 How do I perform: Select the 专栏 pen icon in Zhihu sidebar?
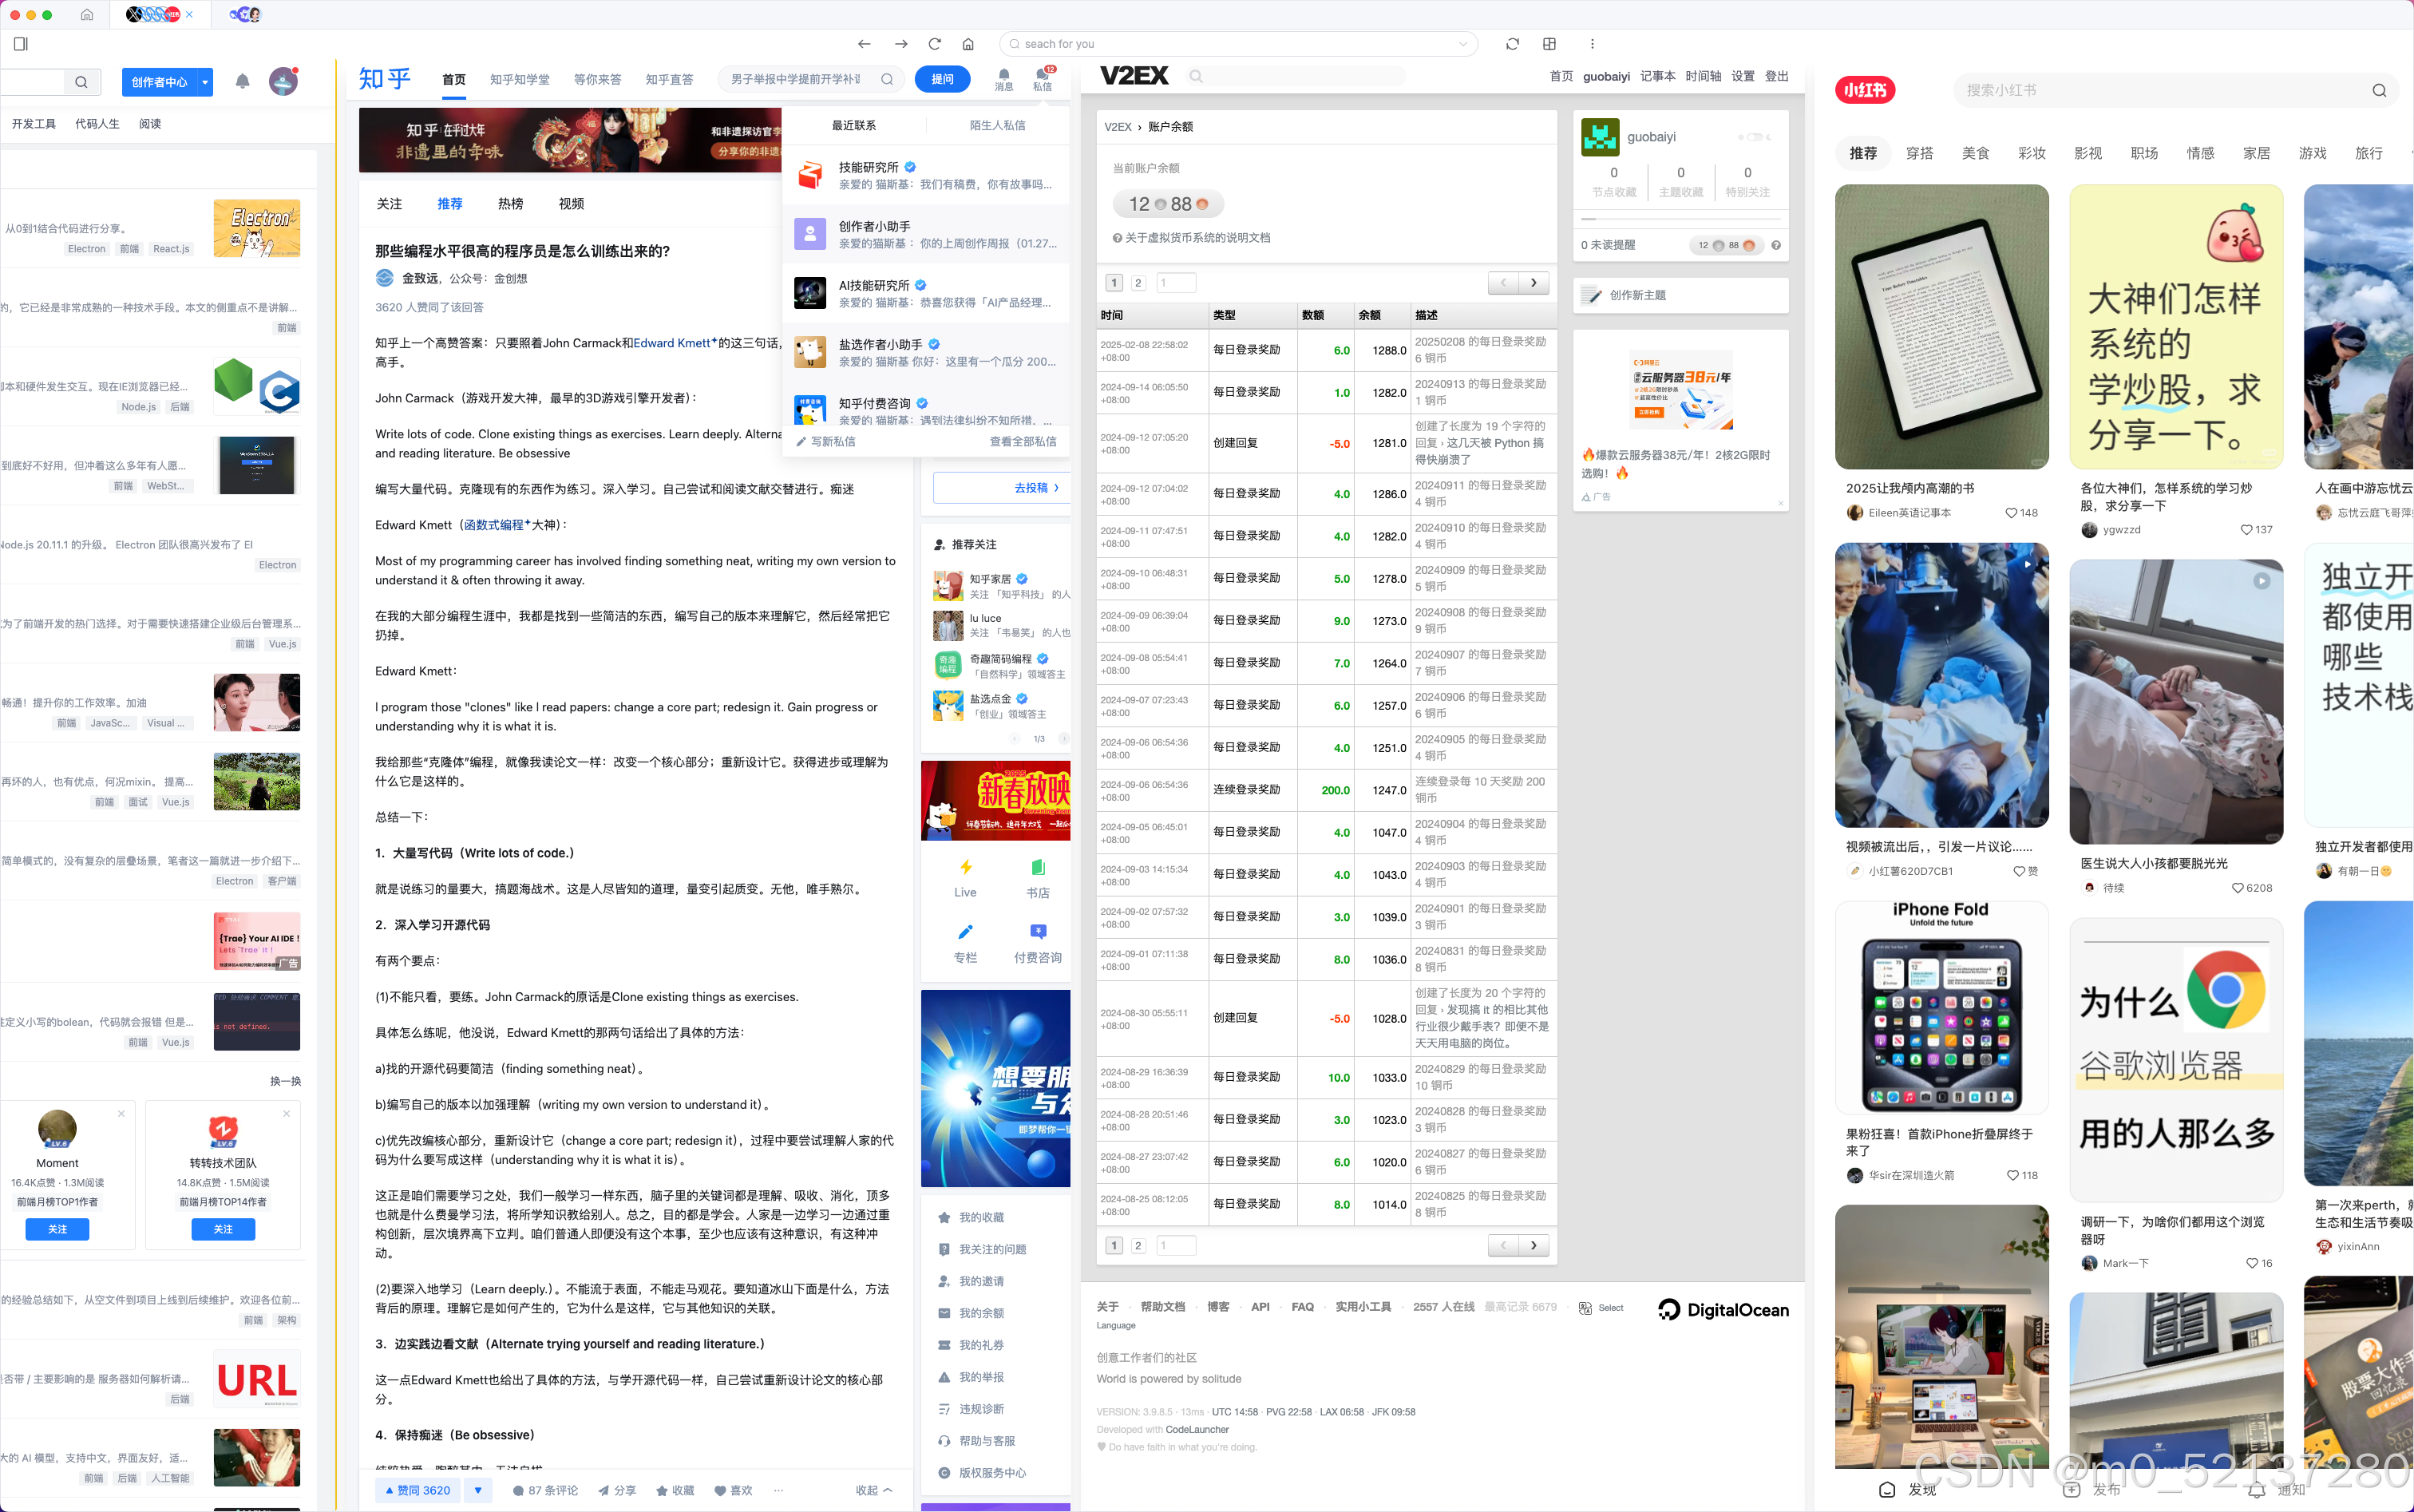click(x=964, y=933)
